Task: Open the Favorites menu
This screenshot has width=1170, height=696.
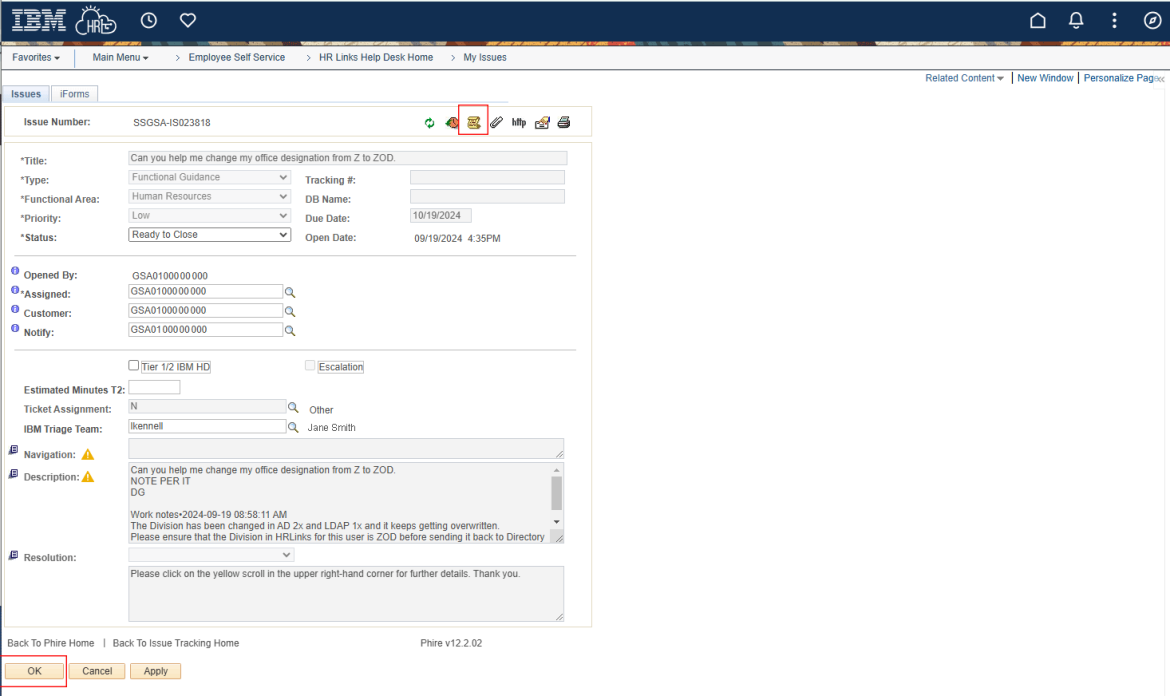Action: (x=36, y=58)
